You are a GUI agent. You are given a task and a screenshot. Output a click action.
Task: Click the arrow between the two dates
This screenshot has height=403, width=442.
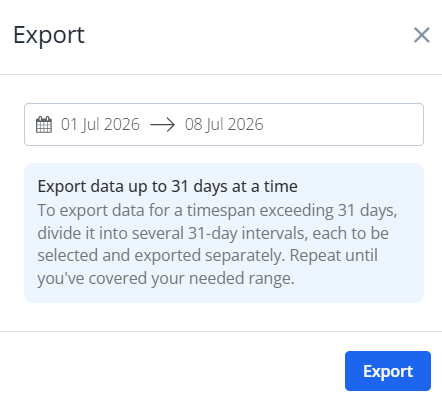(x=162, y=125)
